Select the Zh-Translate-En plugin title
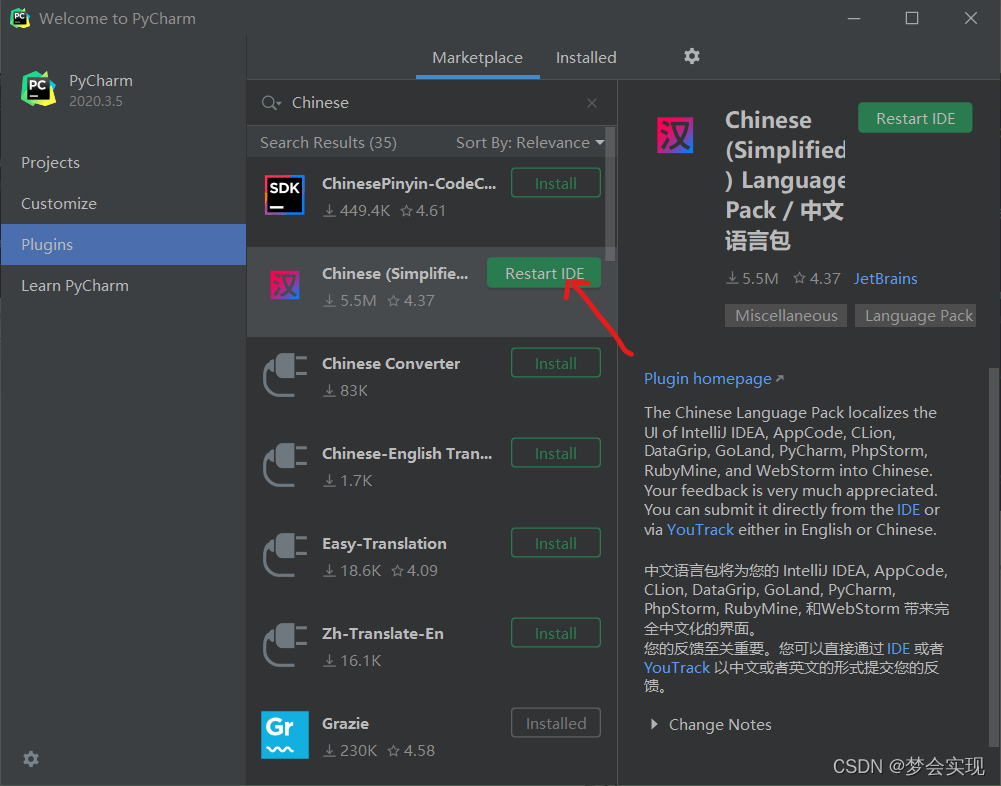 (382, 633)
